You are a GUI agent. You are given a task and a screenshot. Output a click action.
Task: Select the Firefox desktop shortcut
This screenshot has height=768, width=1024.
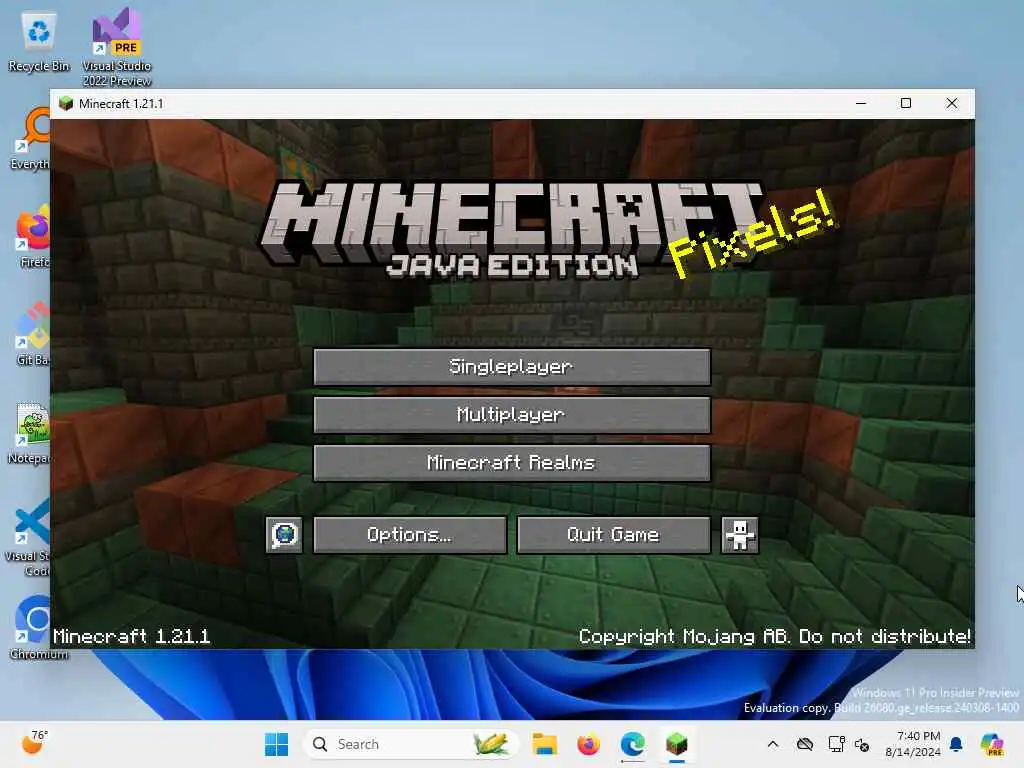coord(33,236)
